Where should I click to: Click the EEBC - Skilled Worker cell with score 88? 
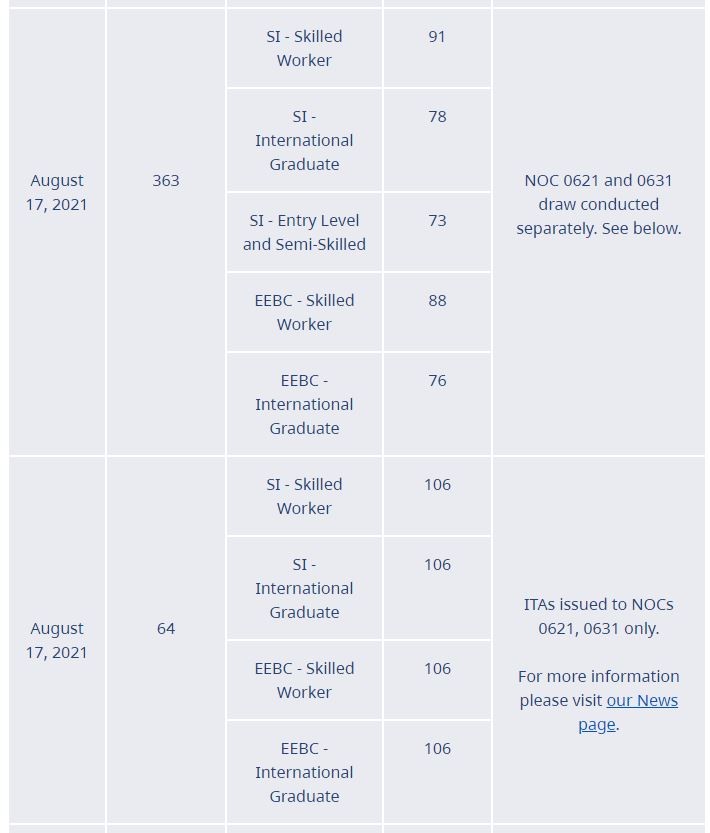[304, 312]
